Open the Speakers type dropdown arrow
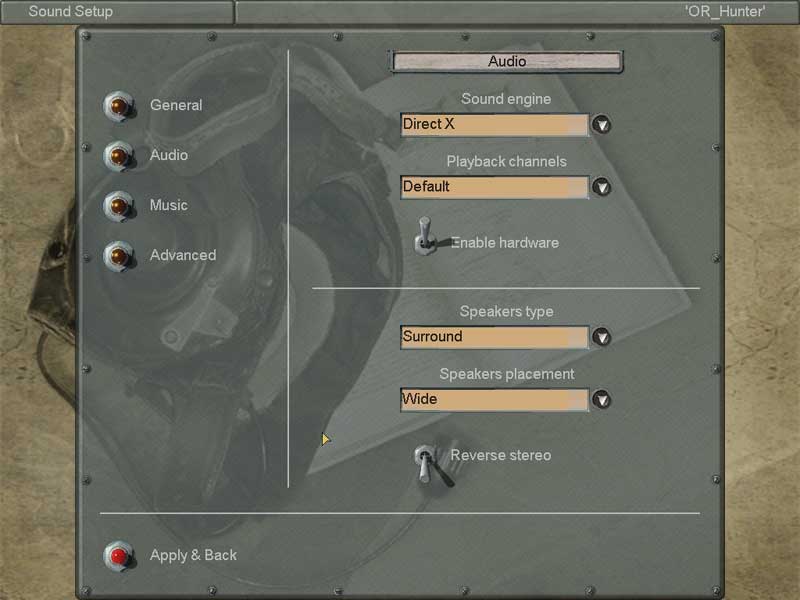 coord(602,337)
